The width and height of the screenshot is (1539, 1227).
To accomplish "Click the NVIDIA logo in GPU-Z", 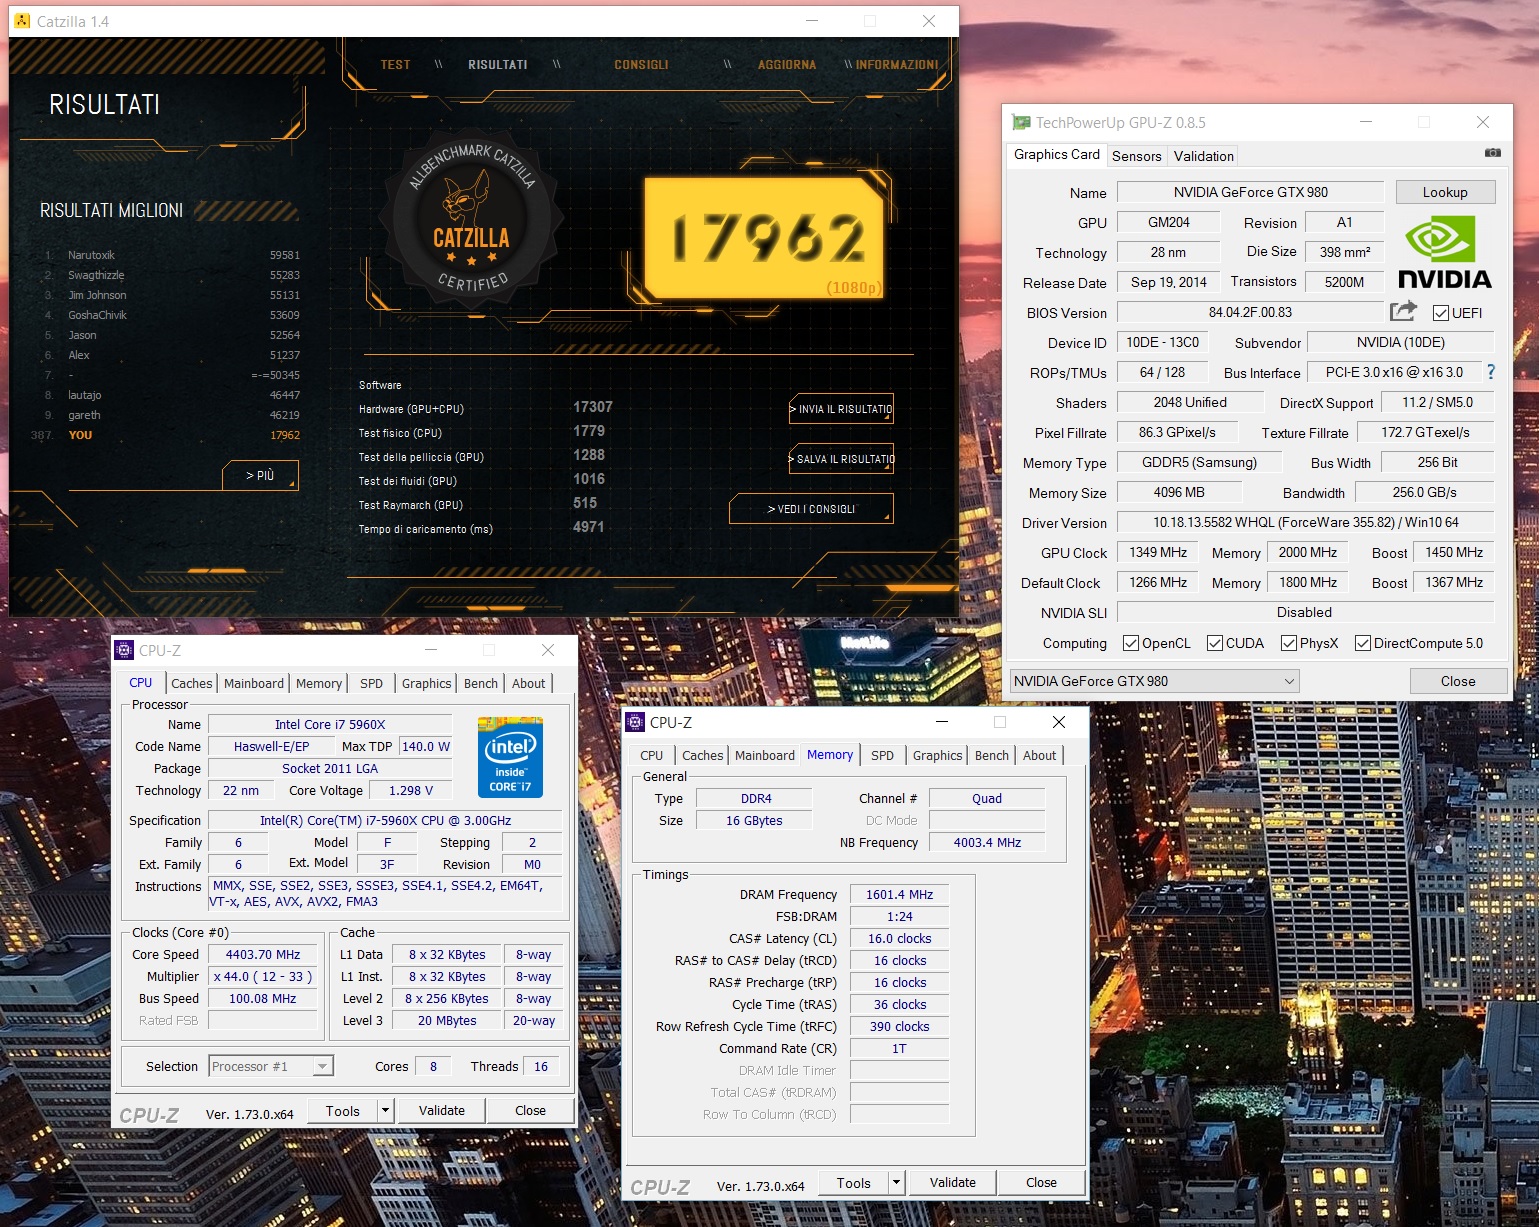I will click(1445, 254).
